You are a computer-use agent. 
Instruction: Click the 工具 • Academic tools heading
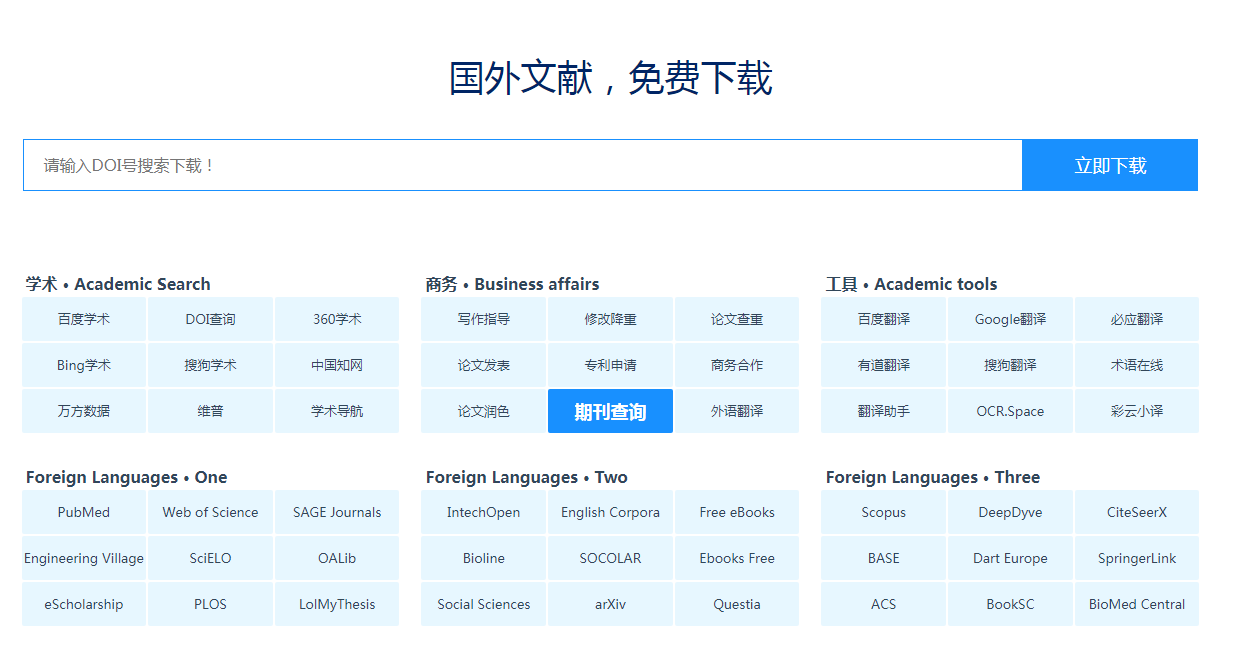click(911, 284)
